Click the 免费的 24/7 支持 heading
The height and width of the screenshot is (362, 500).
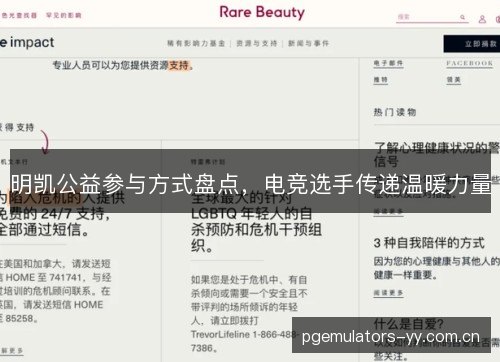tap(55, 213)
